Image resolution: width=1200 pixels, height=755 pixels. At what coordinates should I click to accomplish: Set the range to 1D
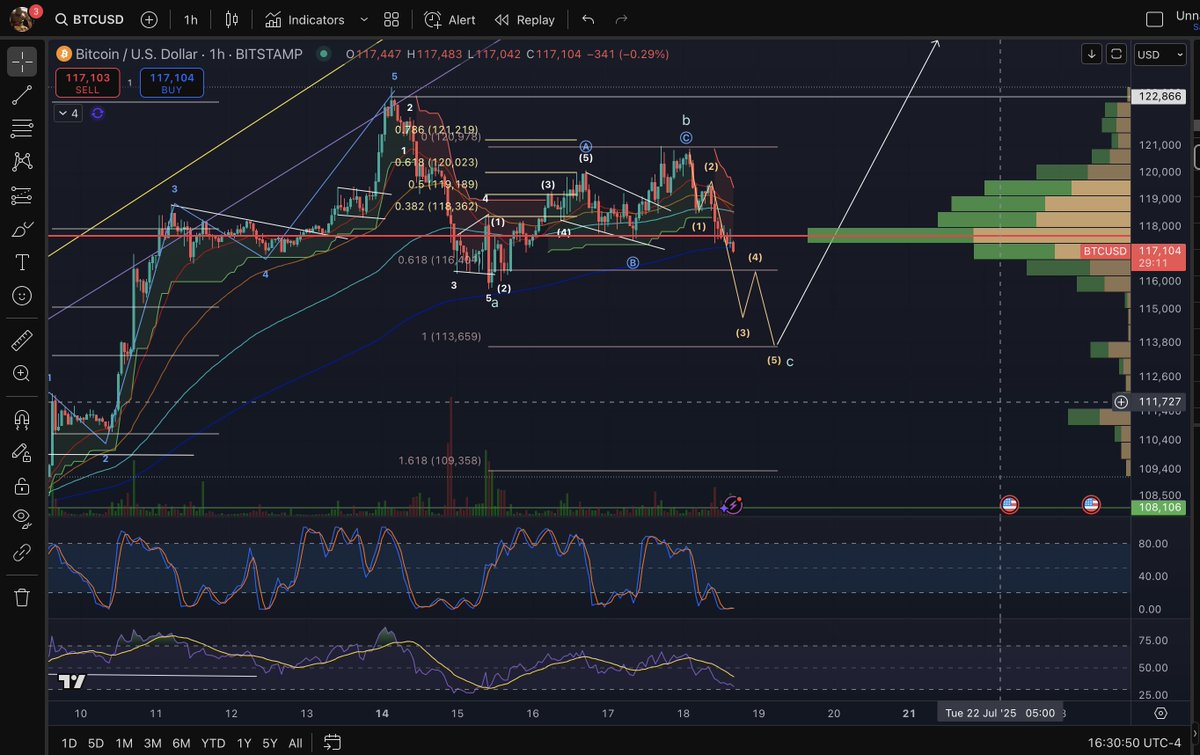tap(69, 743)
